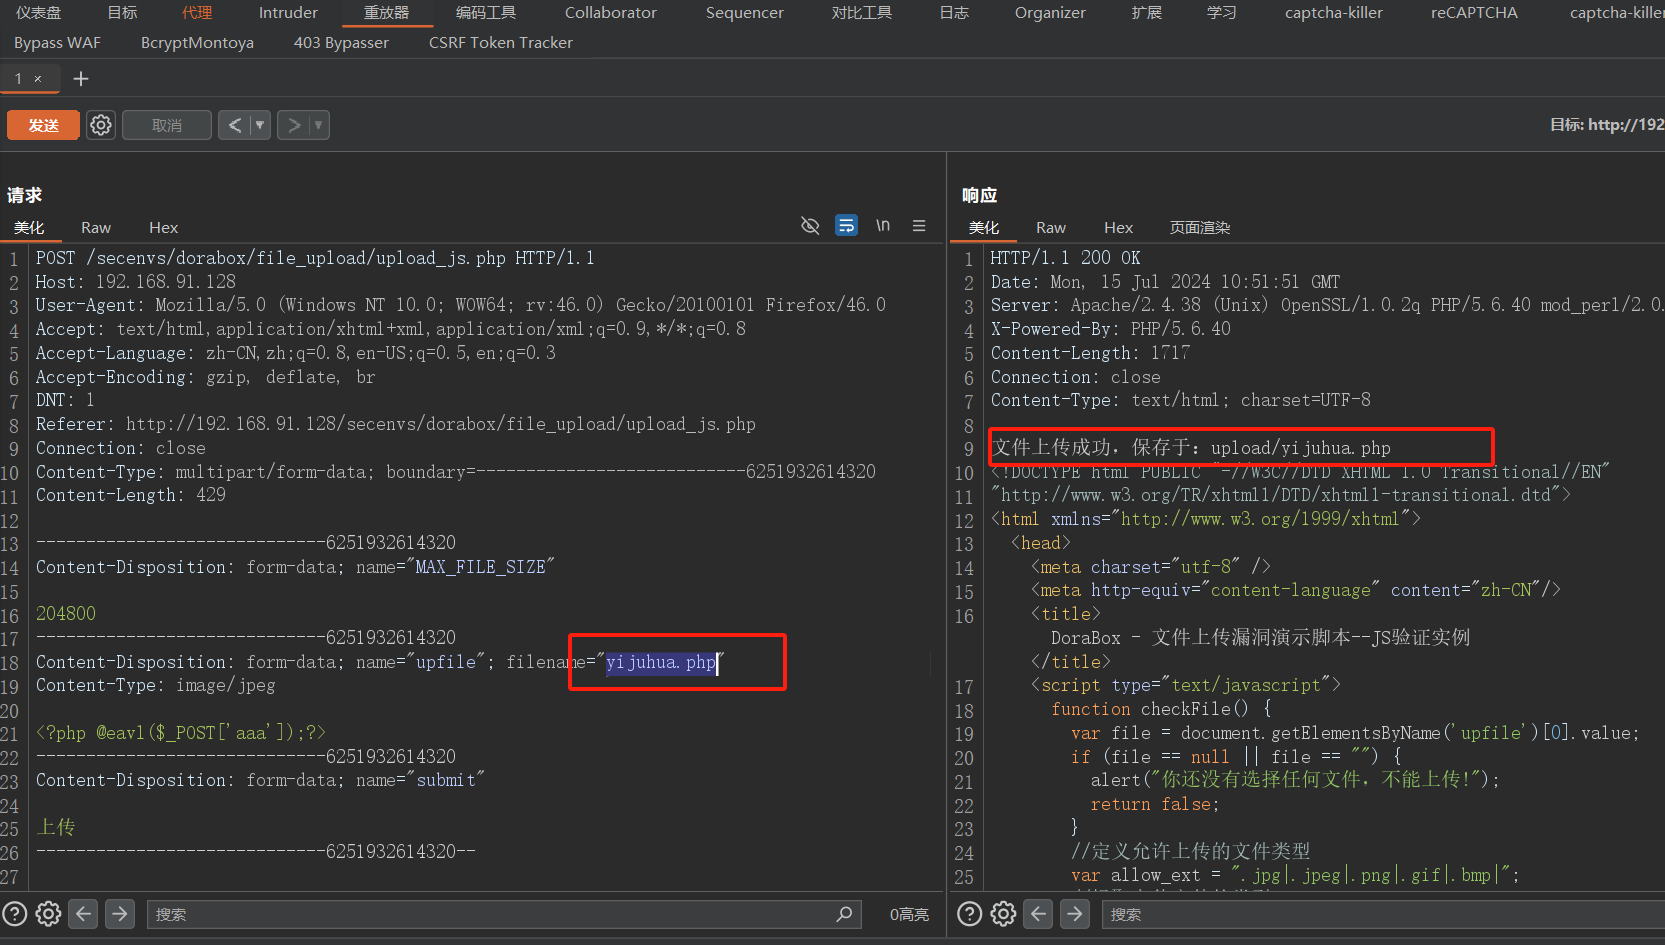
Task: Open response search settings gear icon
Action: (x=1003, y=914)
